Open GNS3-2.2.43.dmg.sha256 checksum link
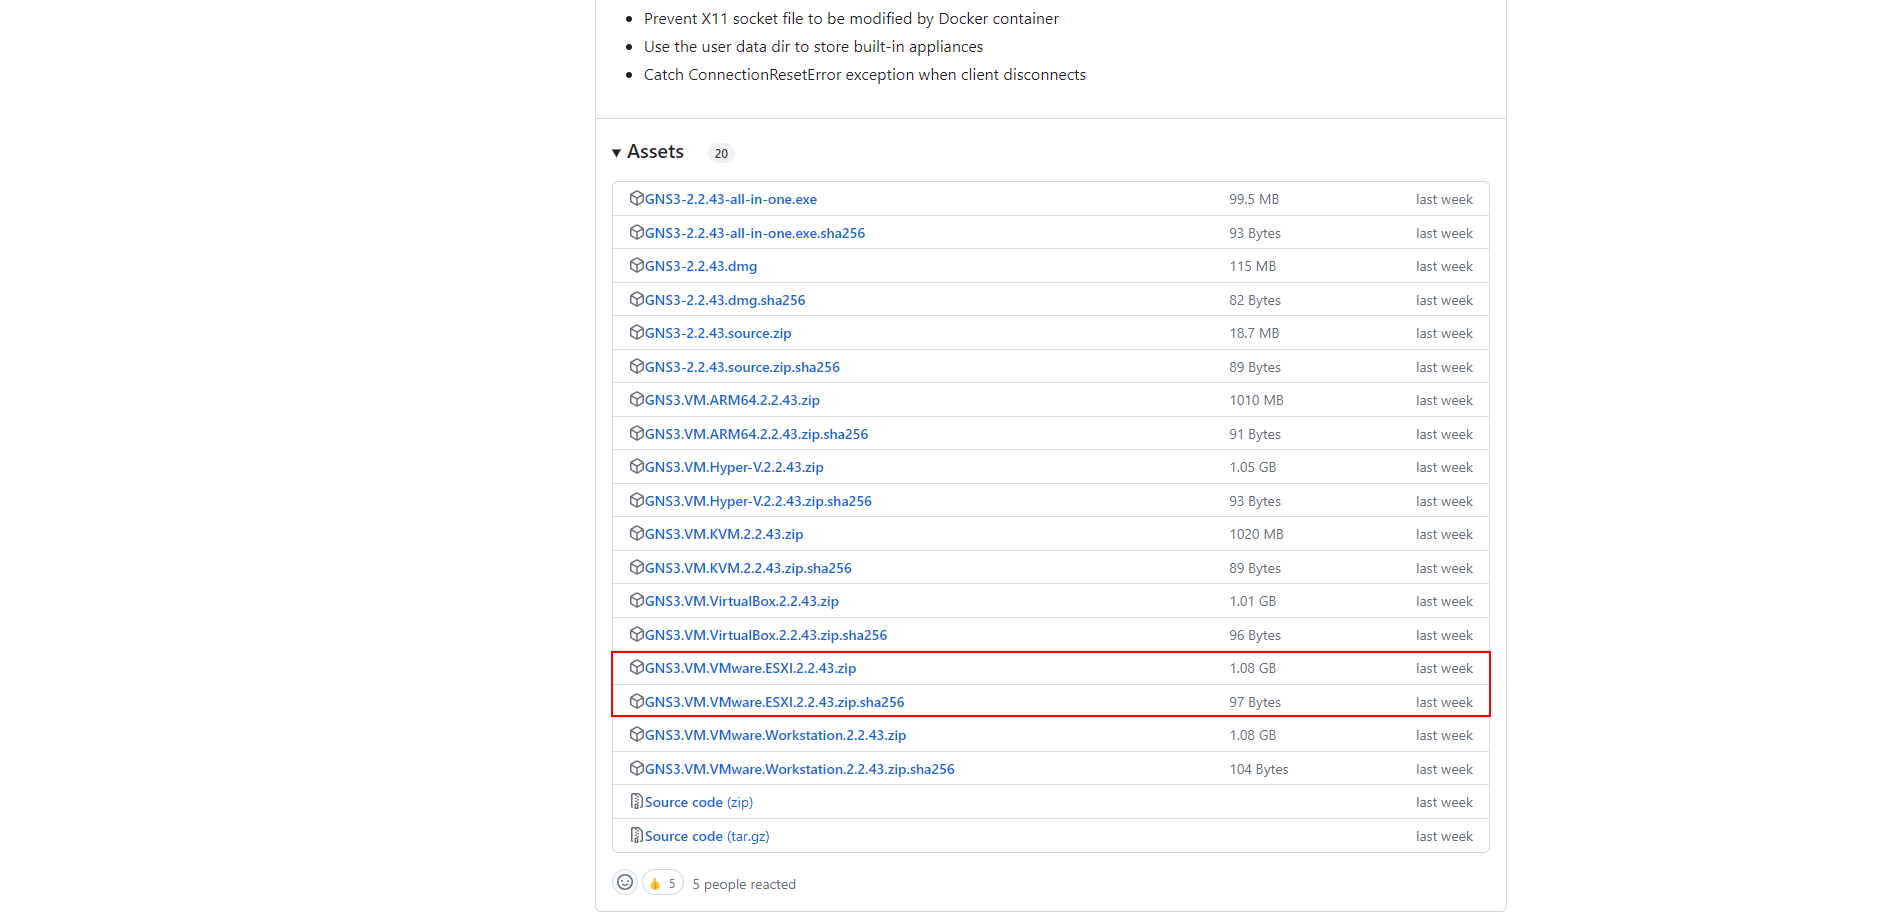 coord(724,300)
